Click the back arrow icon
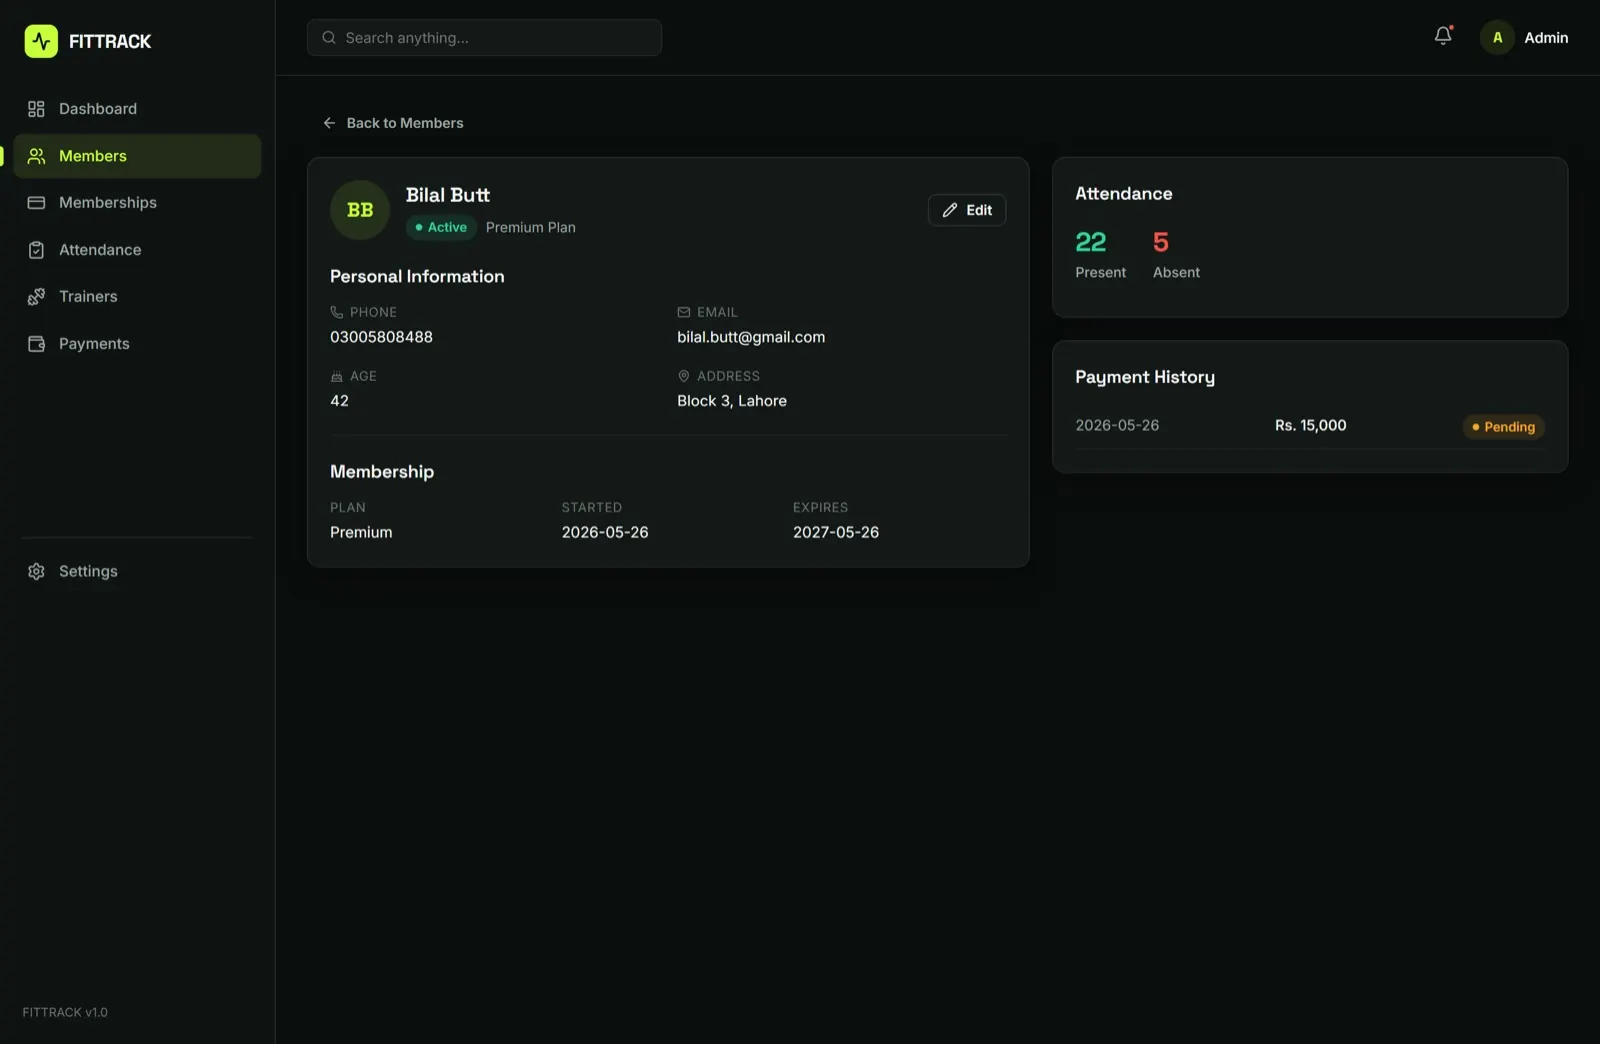The height and width of the screenshot is (1044, 1600). tap(329, 123)
